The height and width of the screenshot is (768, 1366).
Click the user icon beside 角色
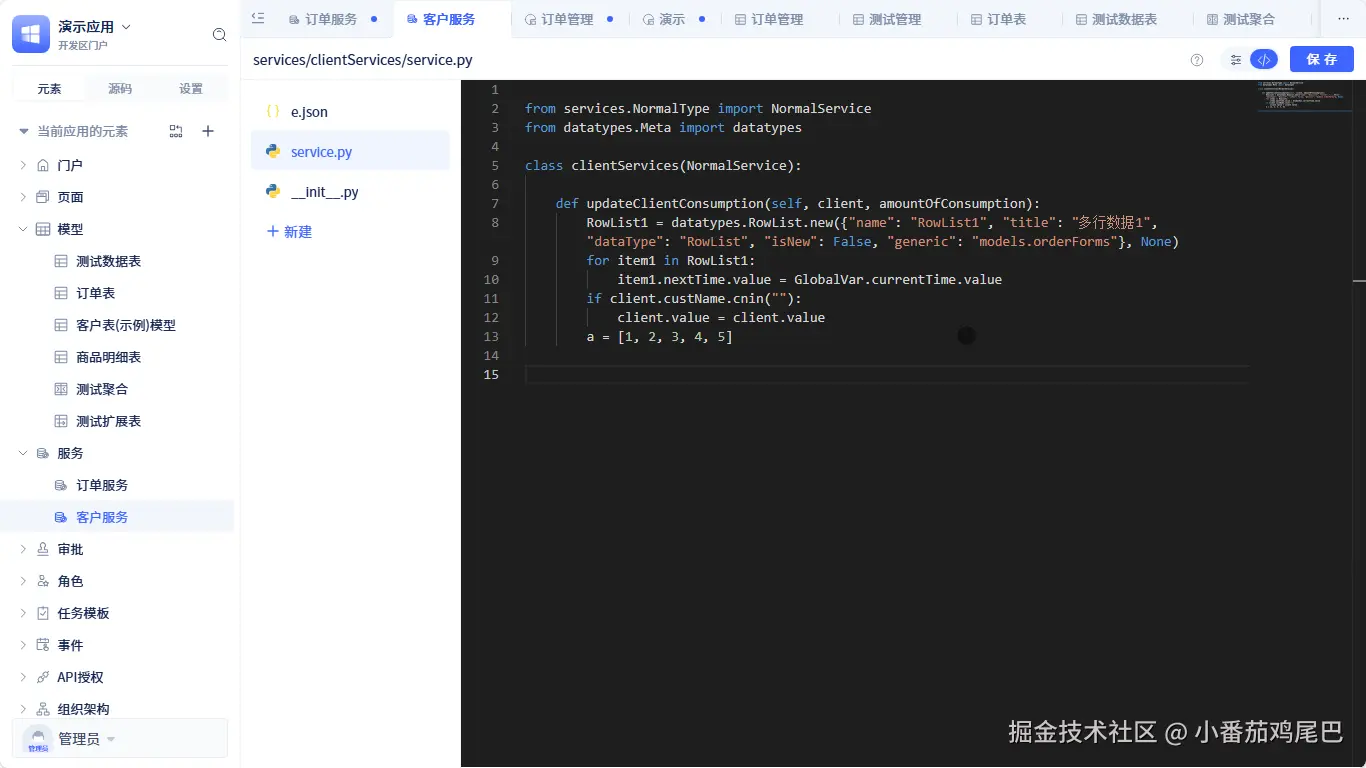42,581
